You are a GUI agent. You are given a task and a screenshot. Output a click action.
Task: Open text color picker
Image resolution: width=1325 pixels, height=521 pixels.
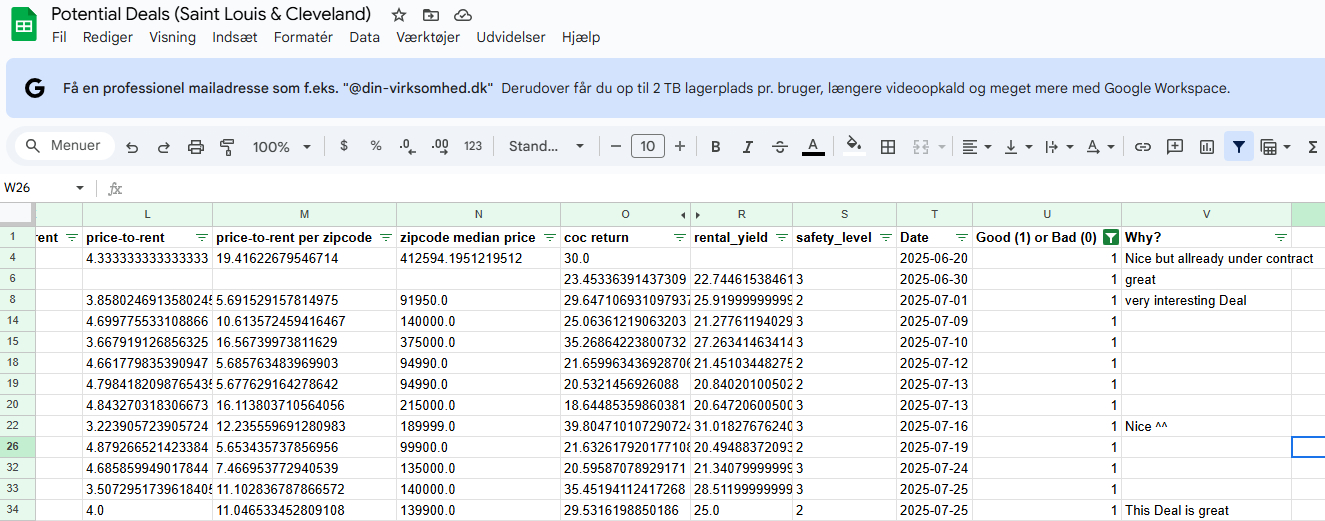point(813,147)
